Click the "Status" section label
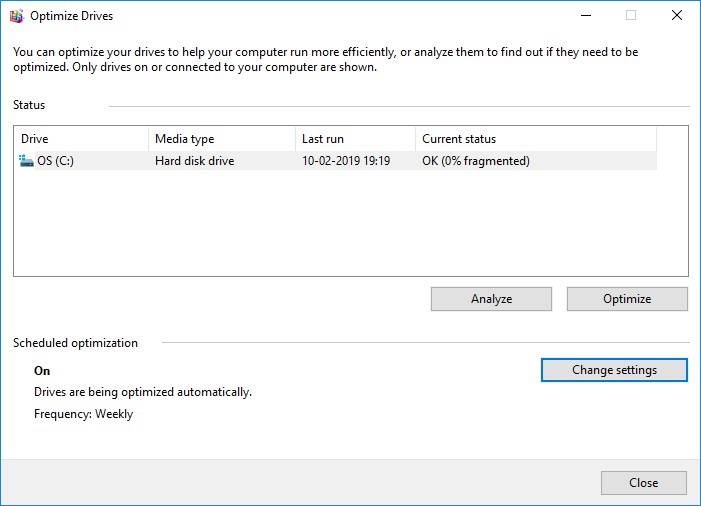 tap(29, 105)
